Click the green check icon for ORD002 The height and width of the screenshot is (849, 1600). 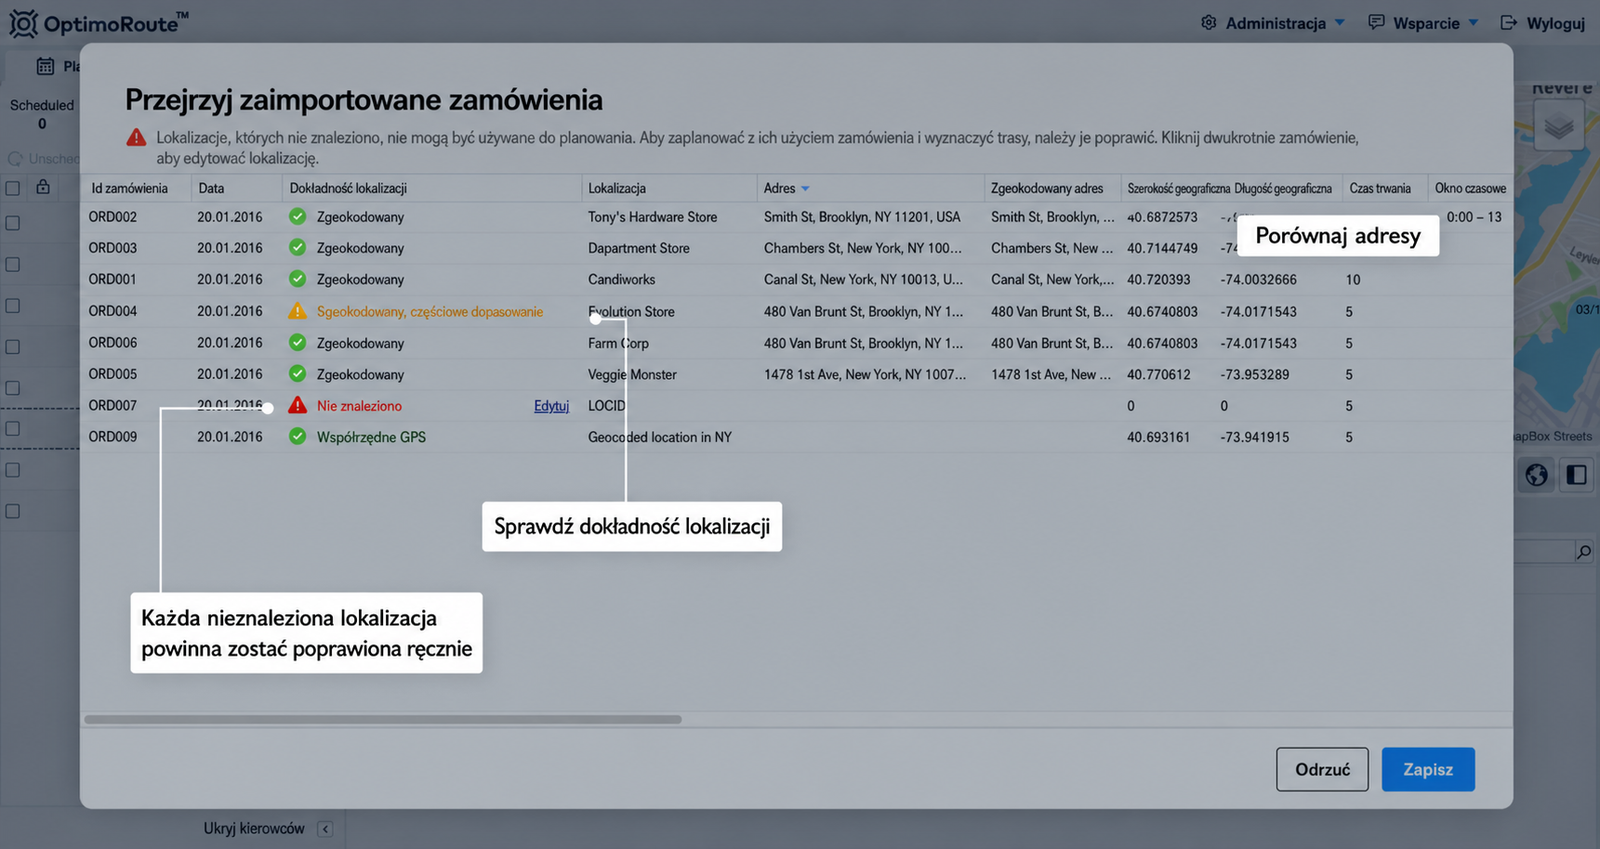(x=297, y=216)
